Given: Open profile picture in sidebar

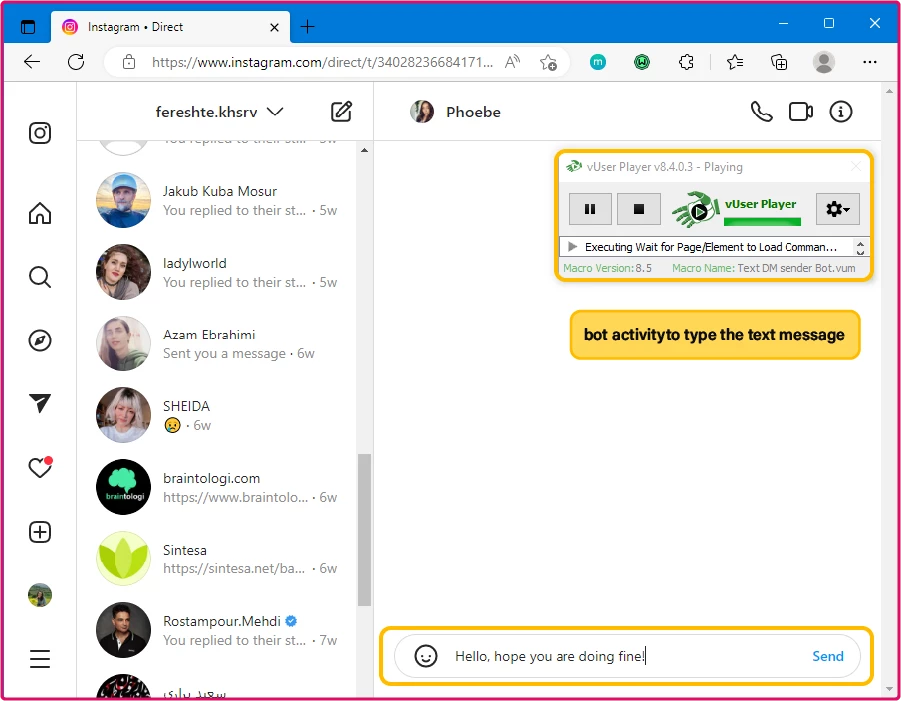Looking at the screenshot, I should tap(40, 595).
